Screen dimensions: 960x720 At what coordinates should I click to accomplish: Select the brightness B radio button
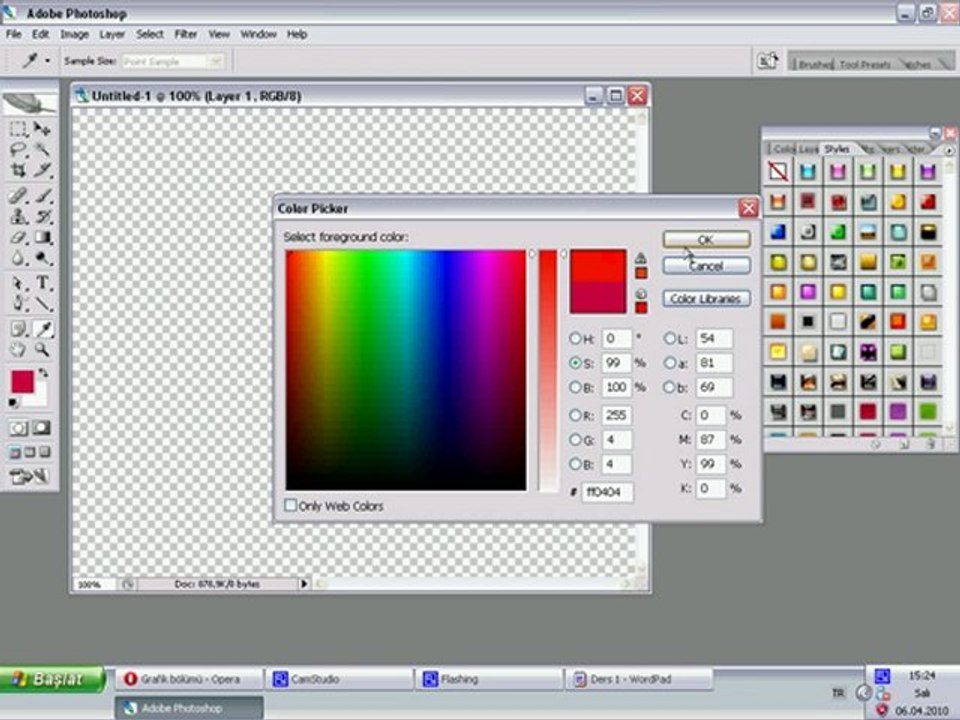(x=575, y=387)
